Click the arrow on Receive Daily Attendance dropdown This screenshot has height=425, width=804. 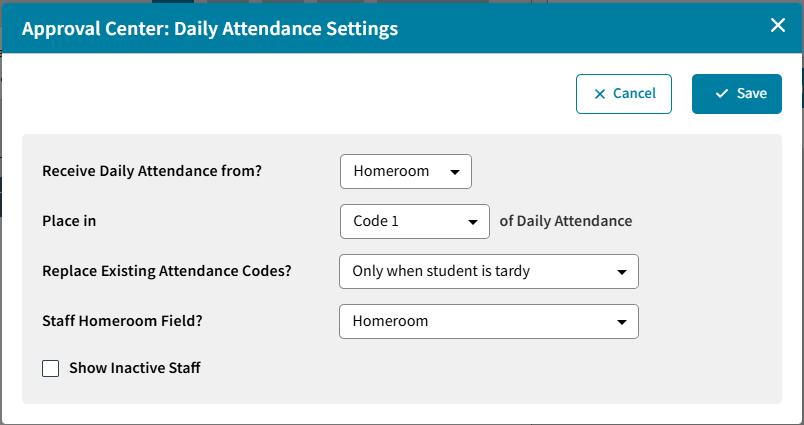pos(454,172)
